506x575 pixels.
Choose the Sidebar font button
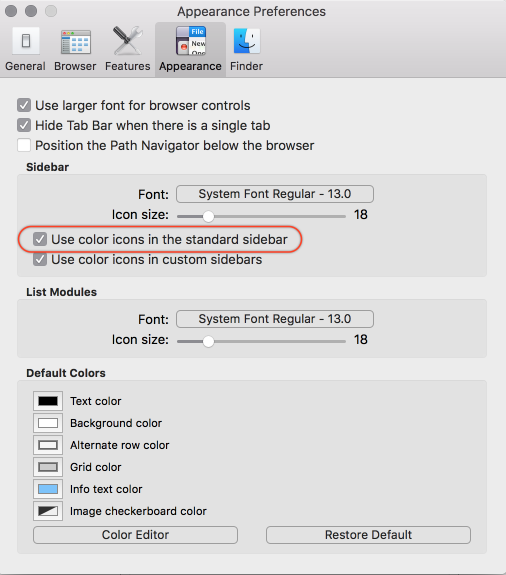275,194
